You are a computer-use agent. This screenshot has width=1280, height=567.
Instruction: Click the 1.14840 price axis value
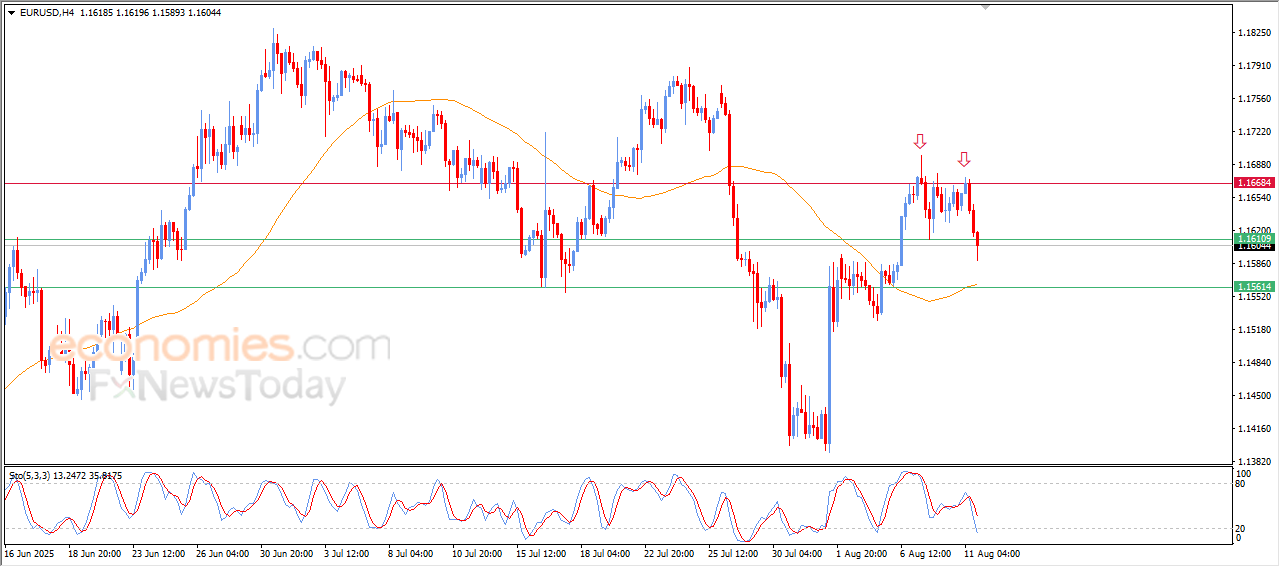tap(1254, 363)
